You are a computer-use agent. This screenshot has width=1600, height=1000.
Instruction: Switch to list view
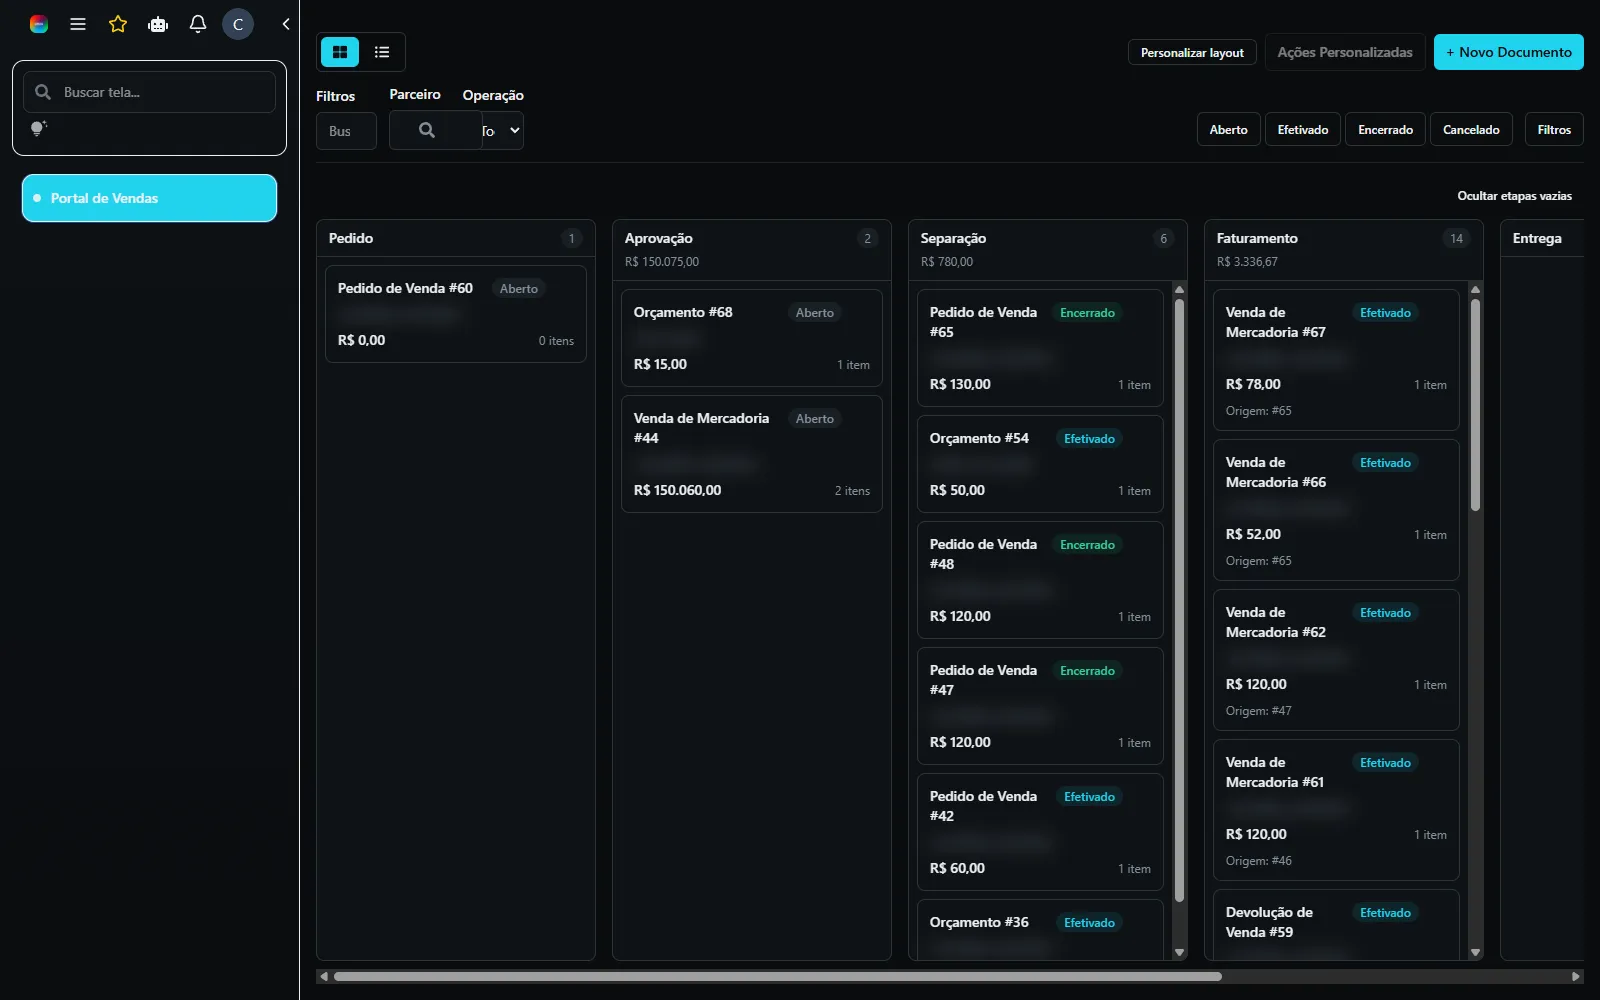pos(382,52)
